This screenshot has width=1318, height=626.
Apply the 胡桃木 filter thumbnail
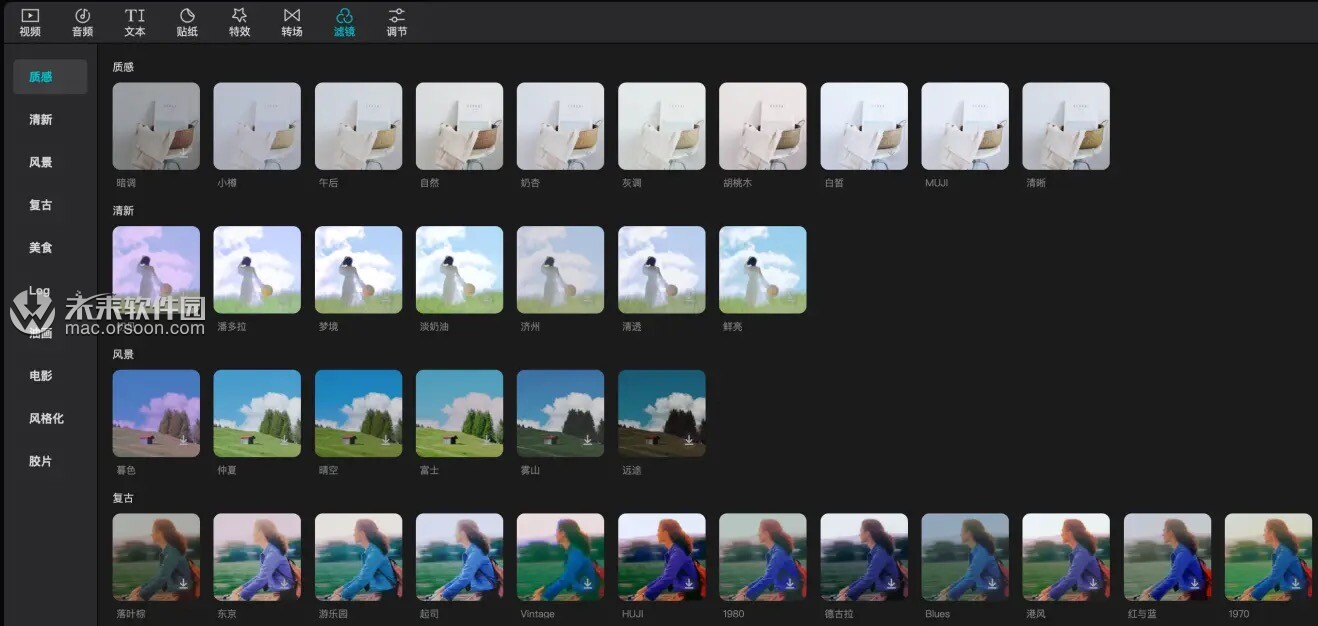[x=763, y=126]
